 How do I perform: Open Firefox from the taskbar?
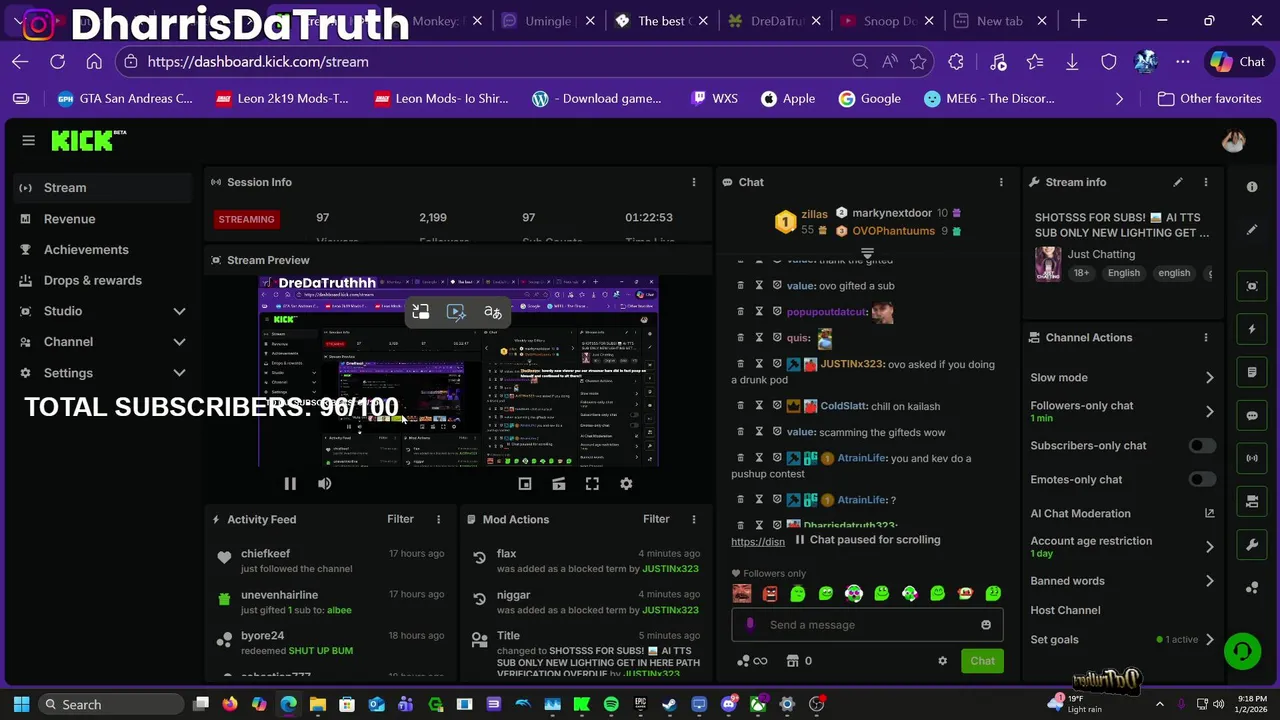pyautogui.click(x=230, y=705)
